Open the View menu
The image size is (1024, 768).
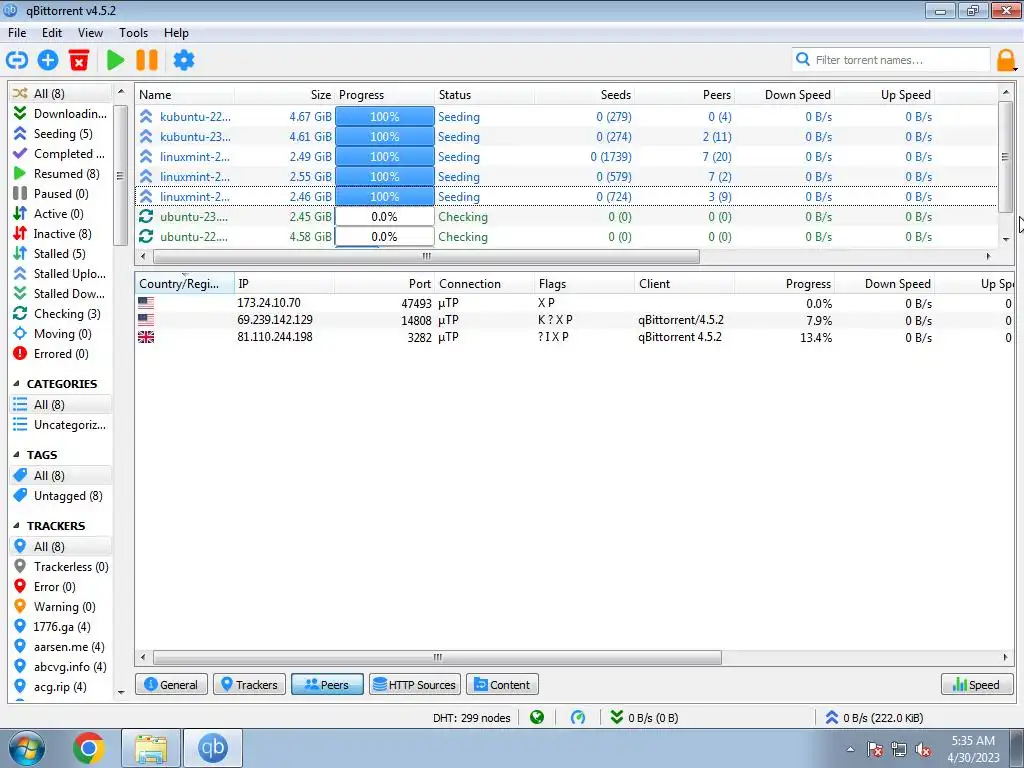click(x=90, y=33)
